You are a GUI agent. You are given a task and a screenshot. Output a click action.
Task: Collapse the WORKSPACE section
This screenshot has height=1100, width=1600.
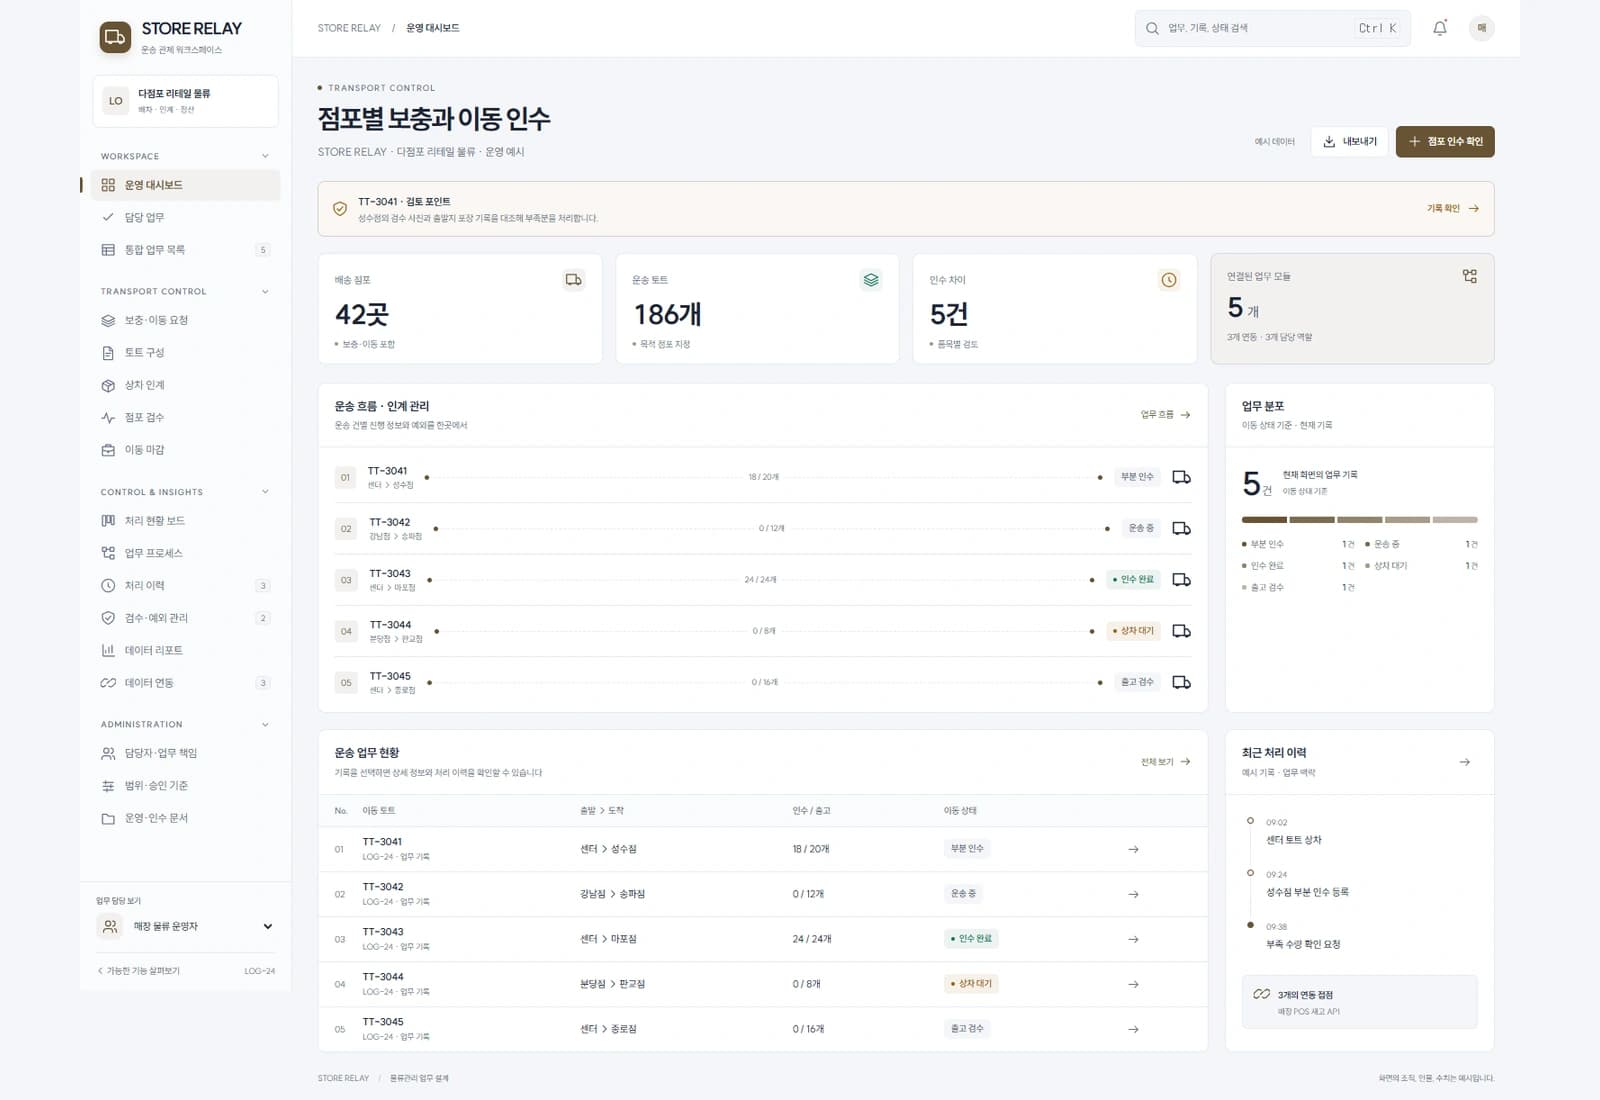point(265,156)
